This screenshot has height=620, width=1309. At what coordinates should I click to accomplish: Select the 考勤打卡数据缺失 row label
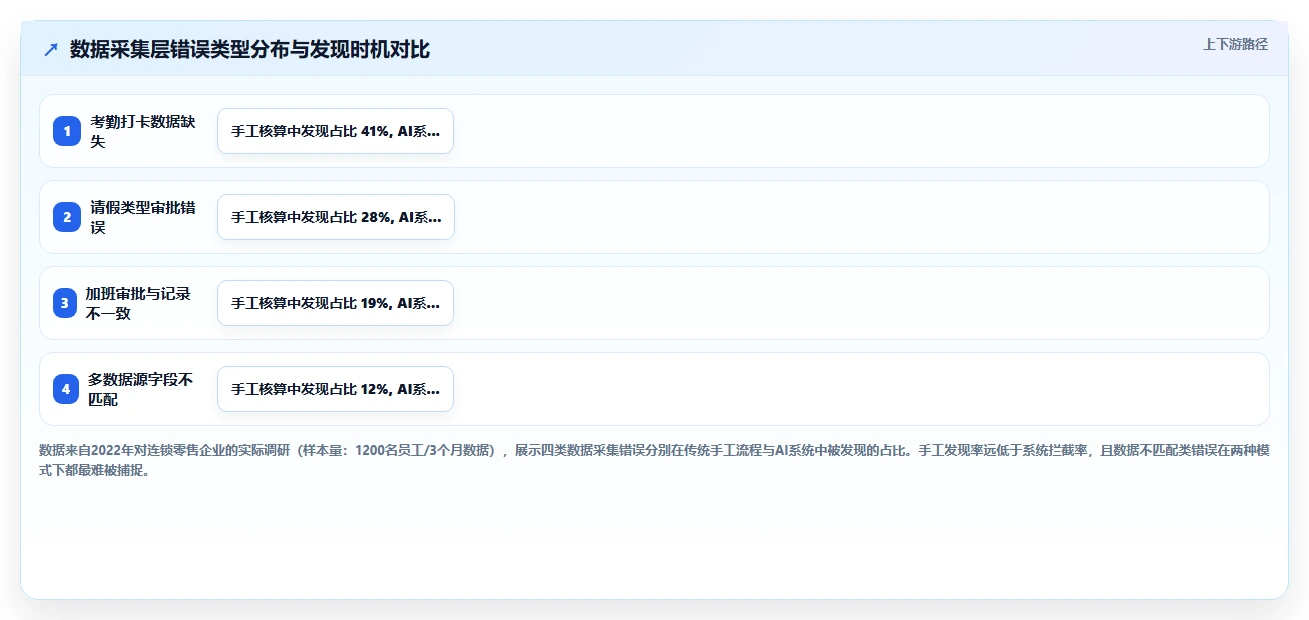(143, 131)
